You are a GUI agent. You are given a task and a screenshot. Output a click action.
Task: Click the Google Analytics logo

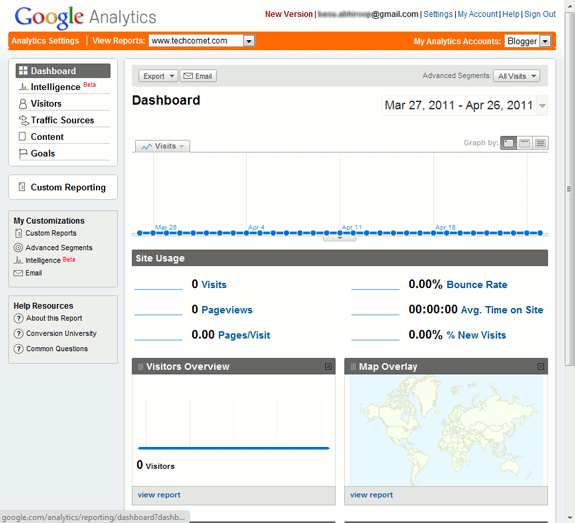[85, 17]
